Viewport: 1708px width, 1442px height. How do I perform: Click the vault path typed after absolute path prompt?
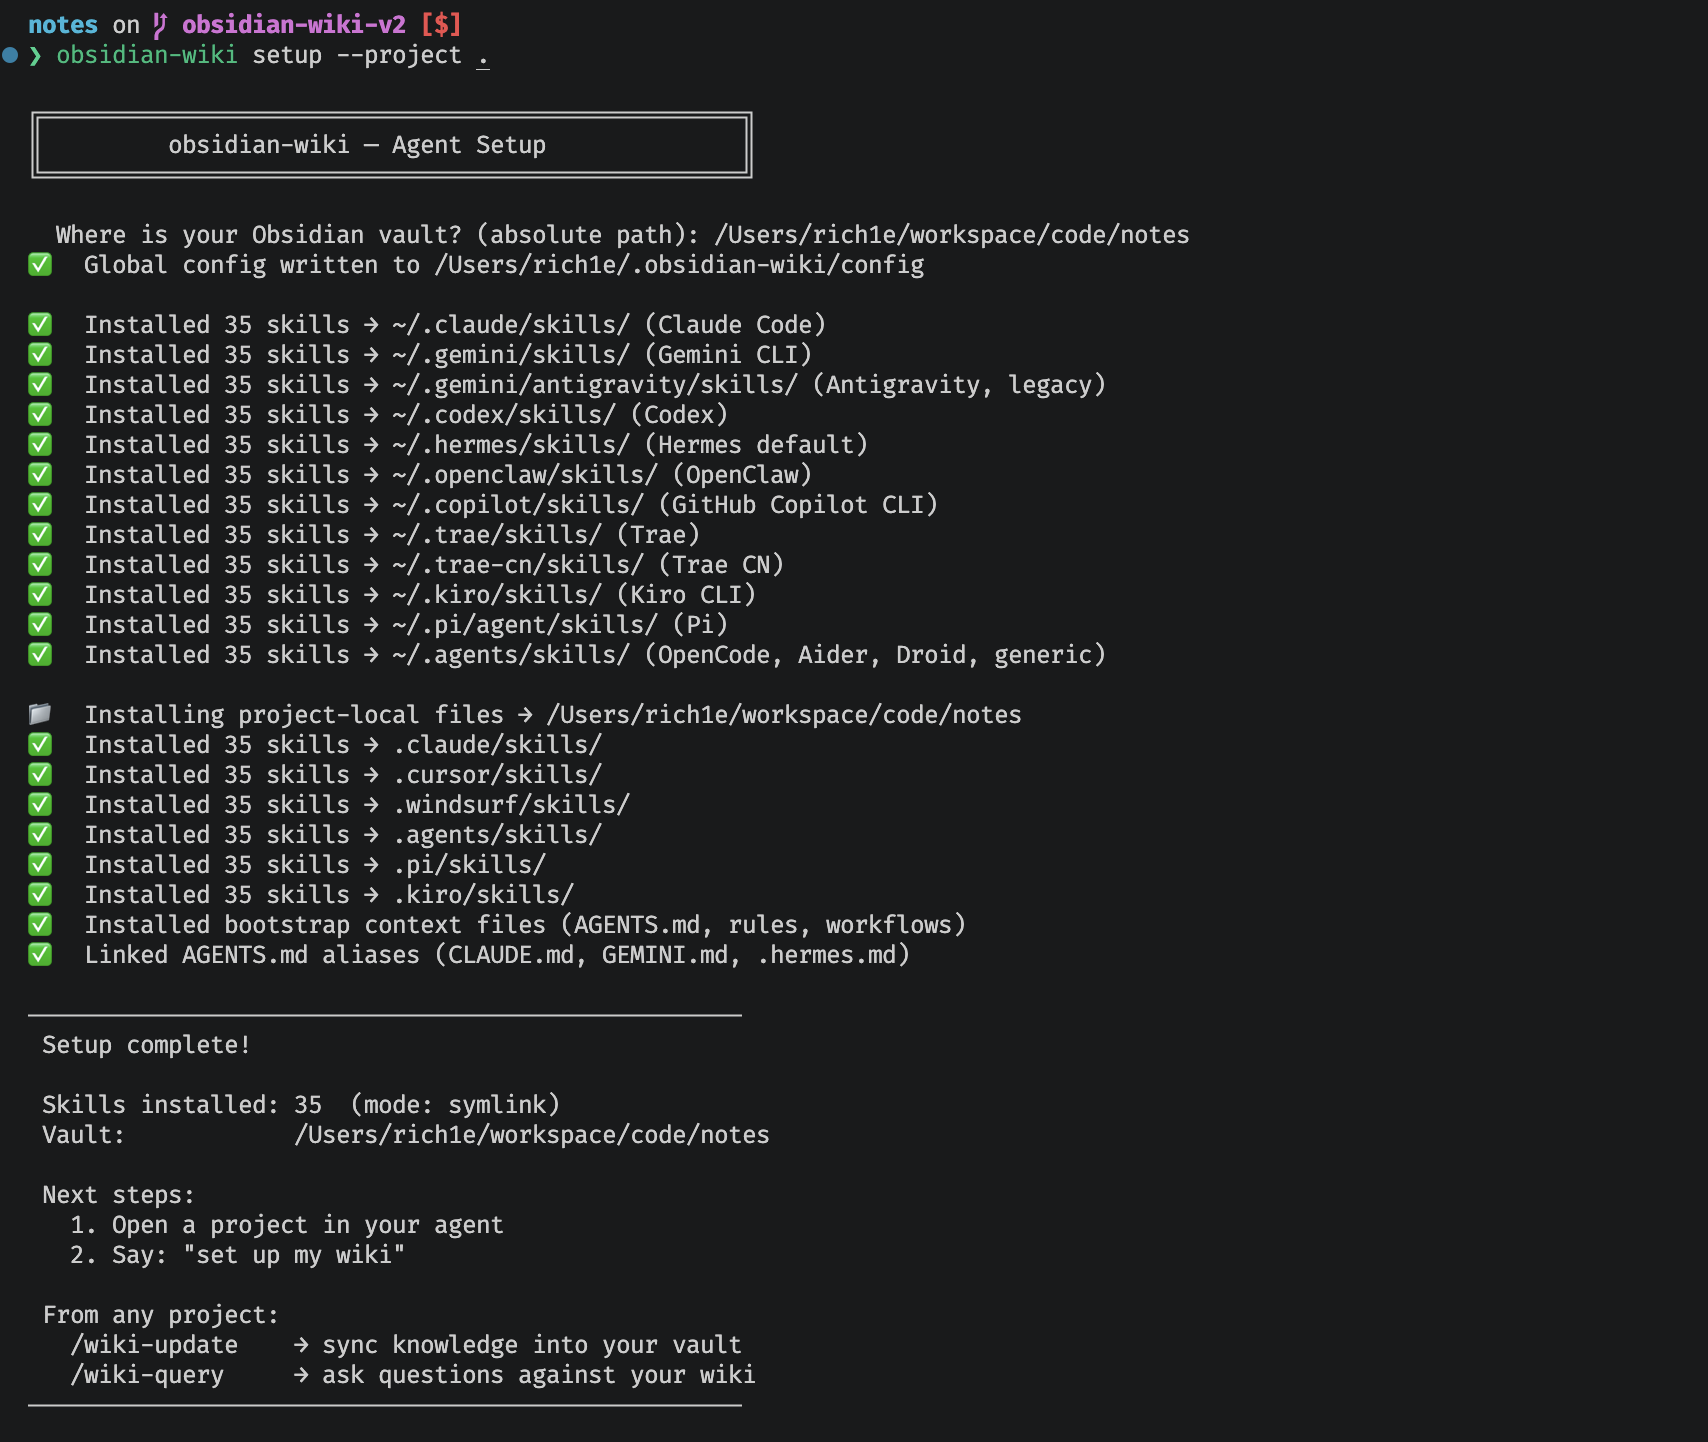[952, 235]
